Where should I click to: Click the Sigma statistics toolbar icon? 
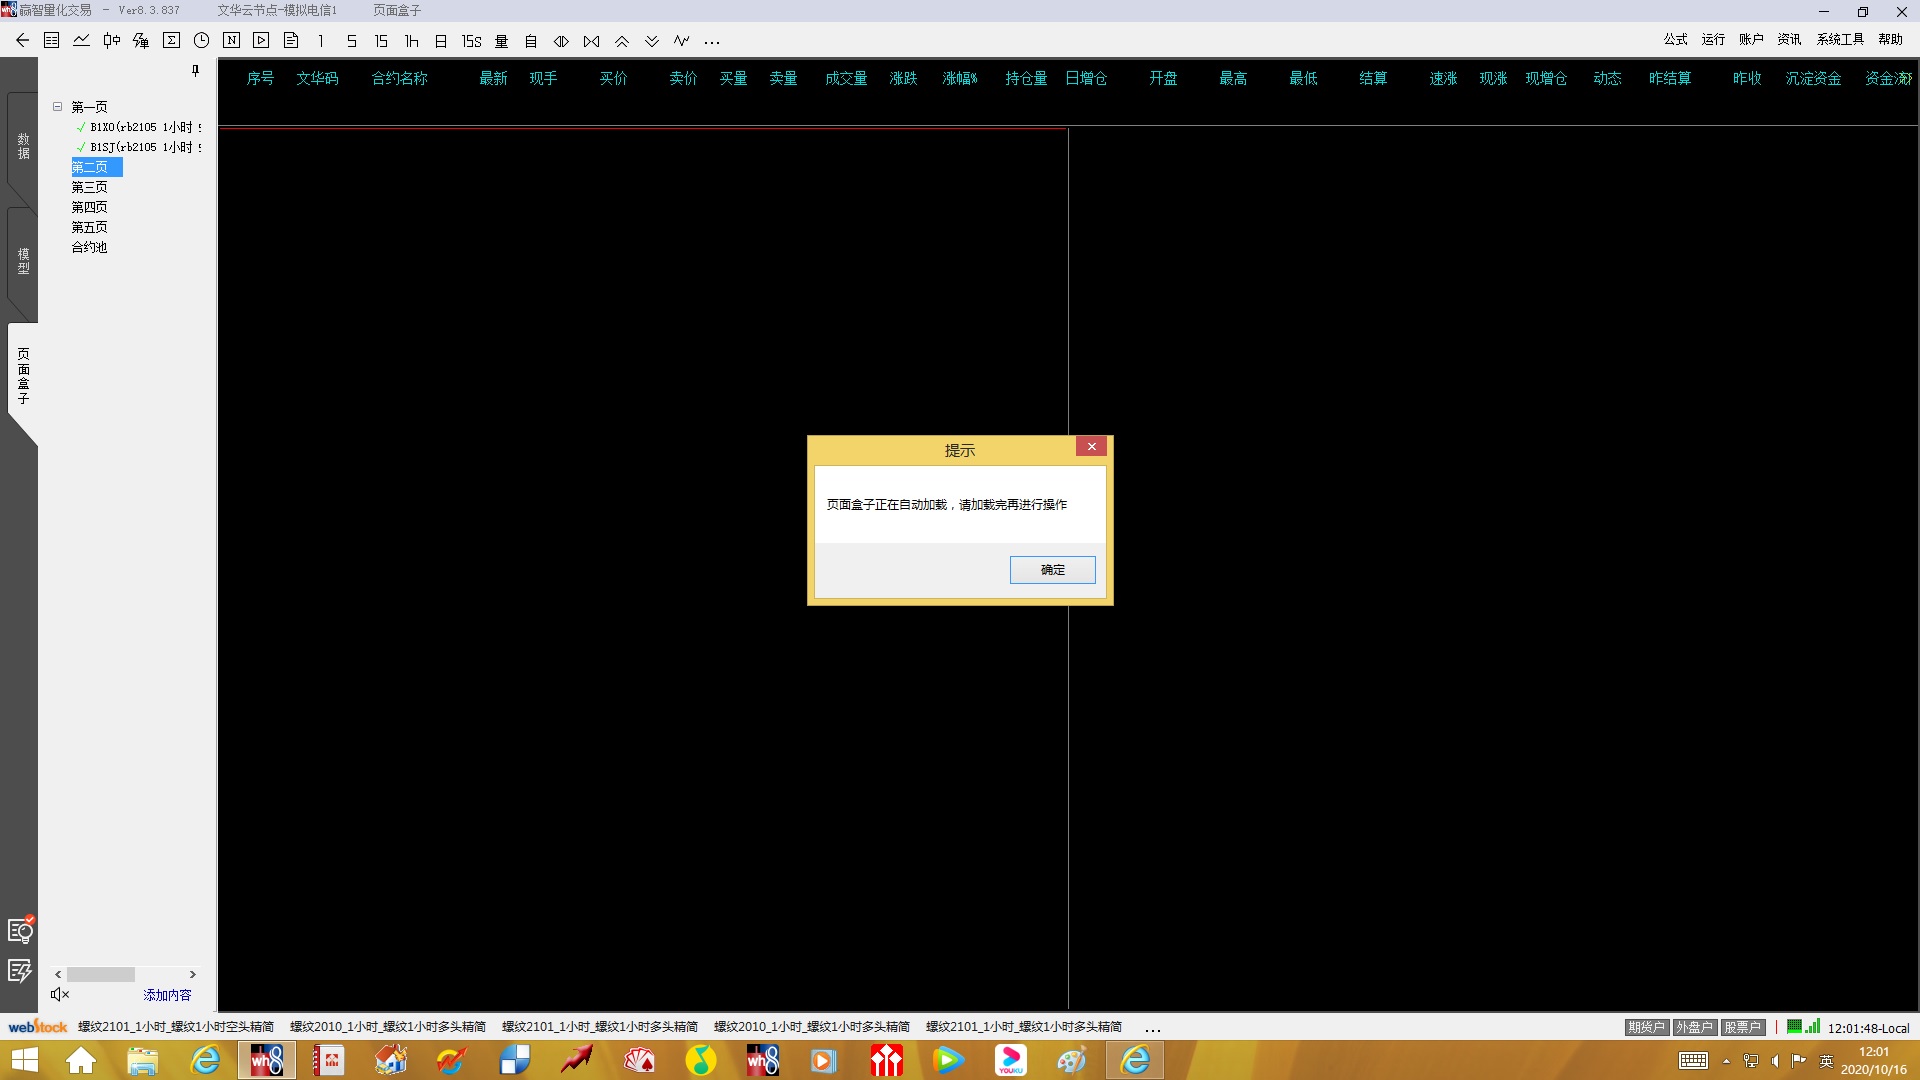171,41
